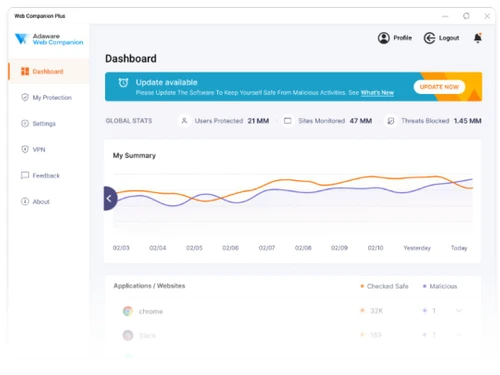
Task: Click the Users Protected 21 MM value
Action: tap(258, 121)
